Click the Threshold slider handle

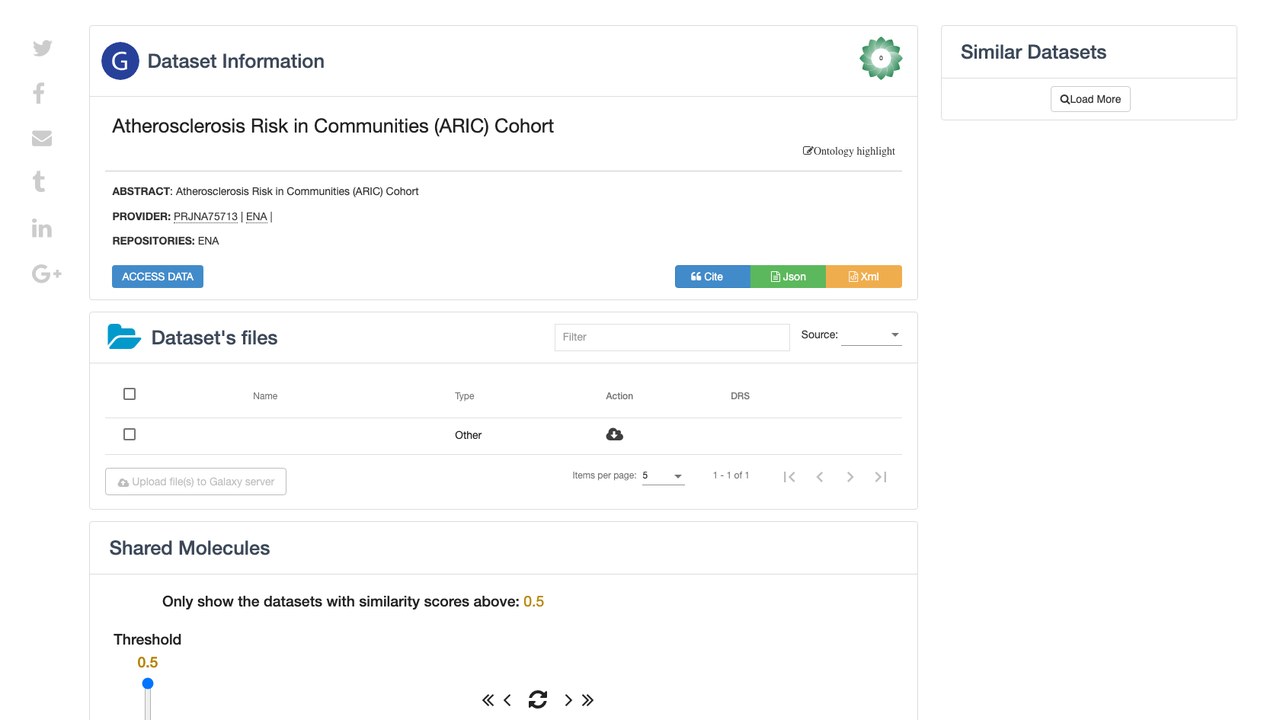coord(147,684)
